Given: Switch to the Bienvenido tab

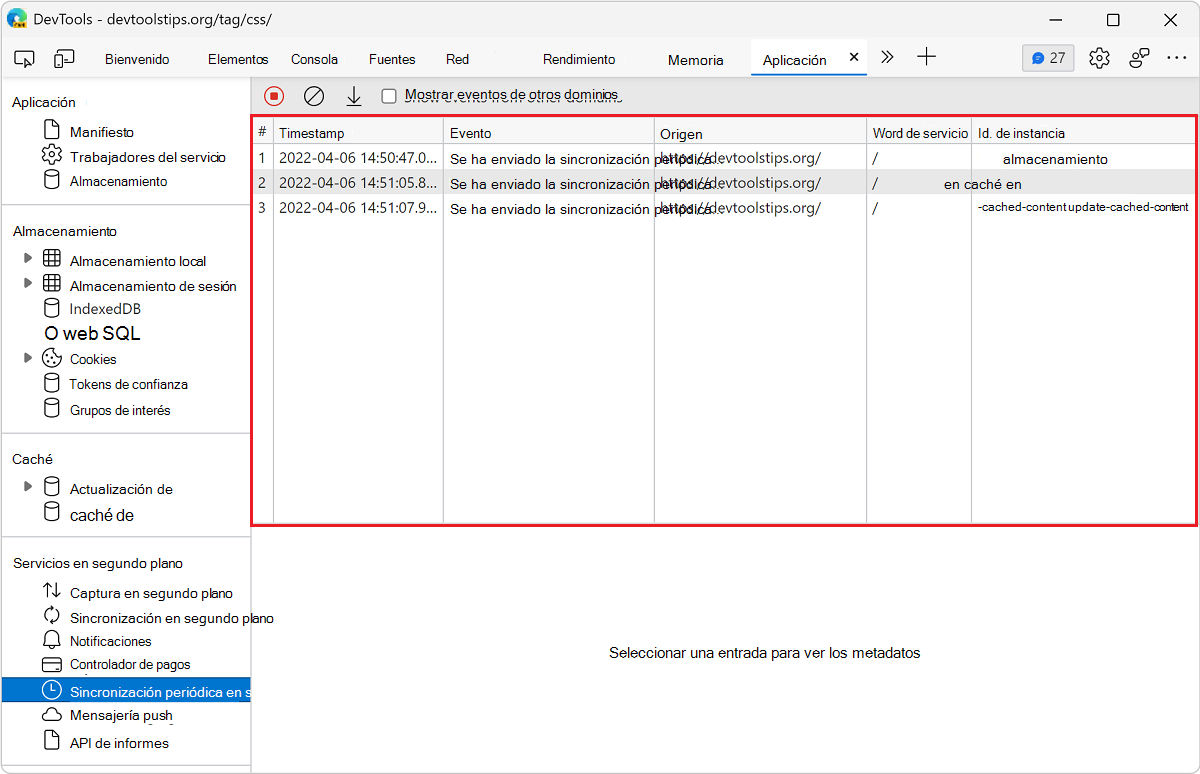Looking at the screenshot, I should point(137,59).
